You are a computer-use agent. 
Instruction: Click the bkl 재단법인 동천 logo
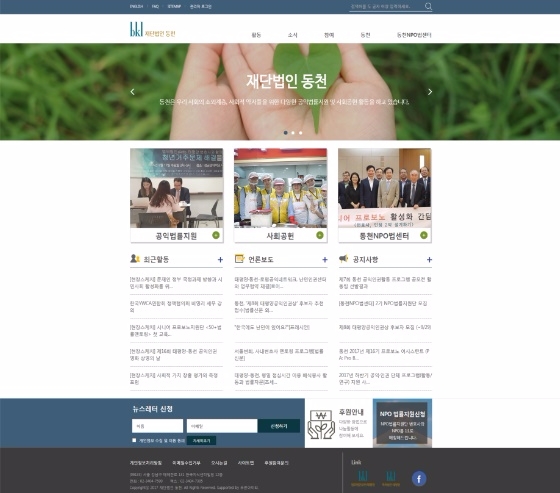pyautogui.click(x=153, y=29)
